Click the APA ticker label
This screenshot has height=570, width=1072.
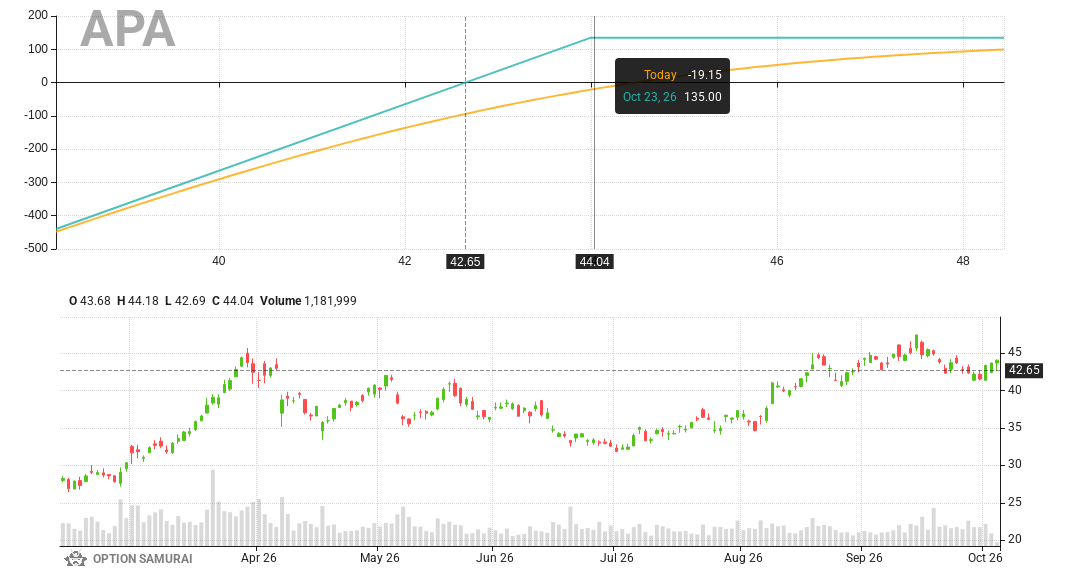click(127, 29)
